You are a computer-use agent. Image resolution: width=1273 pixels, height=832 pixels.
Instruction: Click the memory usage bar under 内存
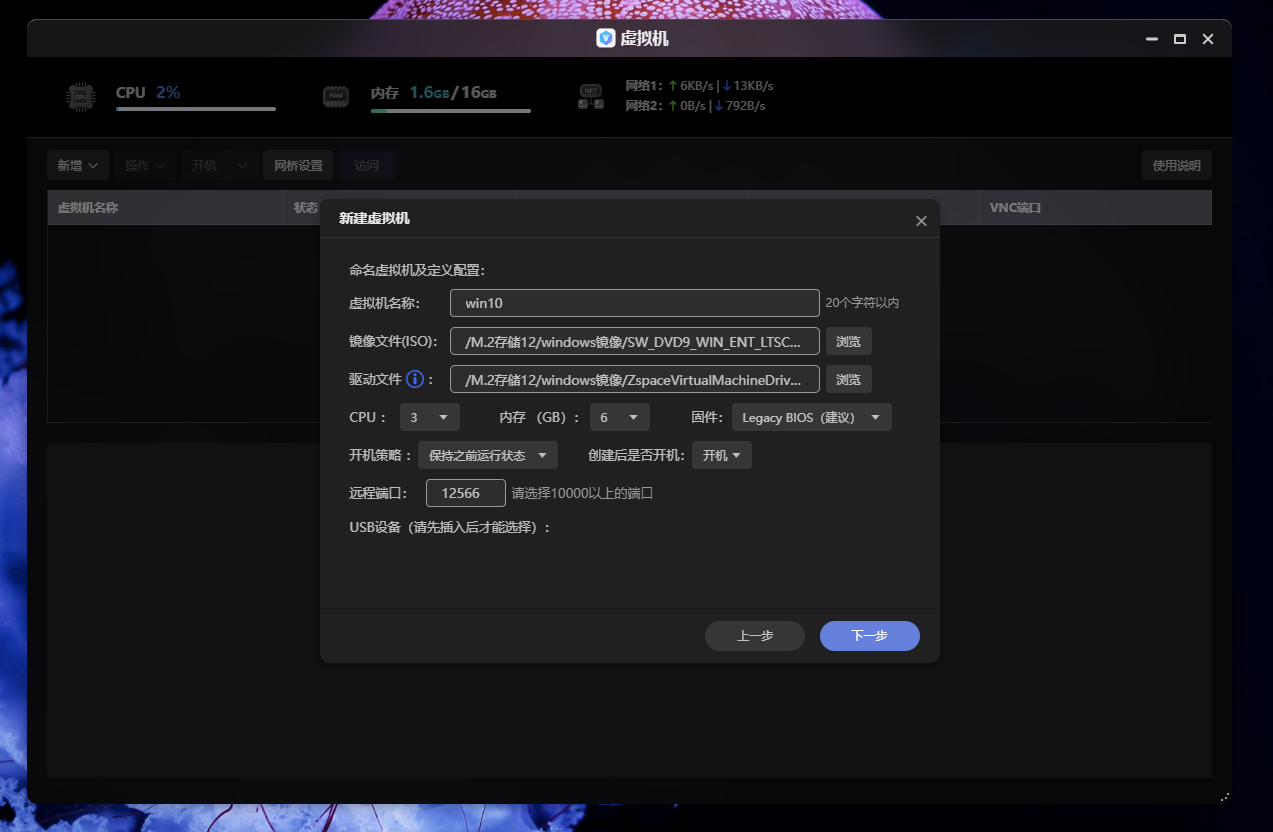coord(450,111)
